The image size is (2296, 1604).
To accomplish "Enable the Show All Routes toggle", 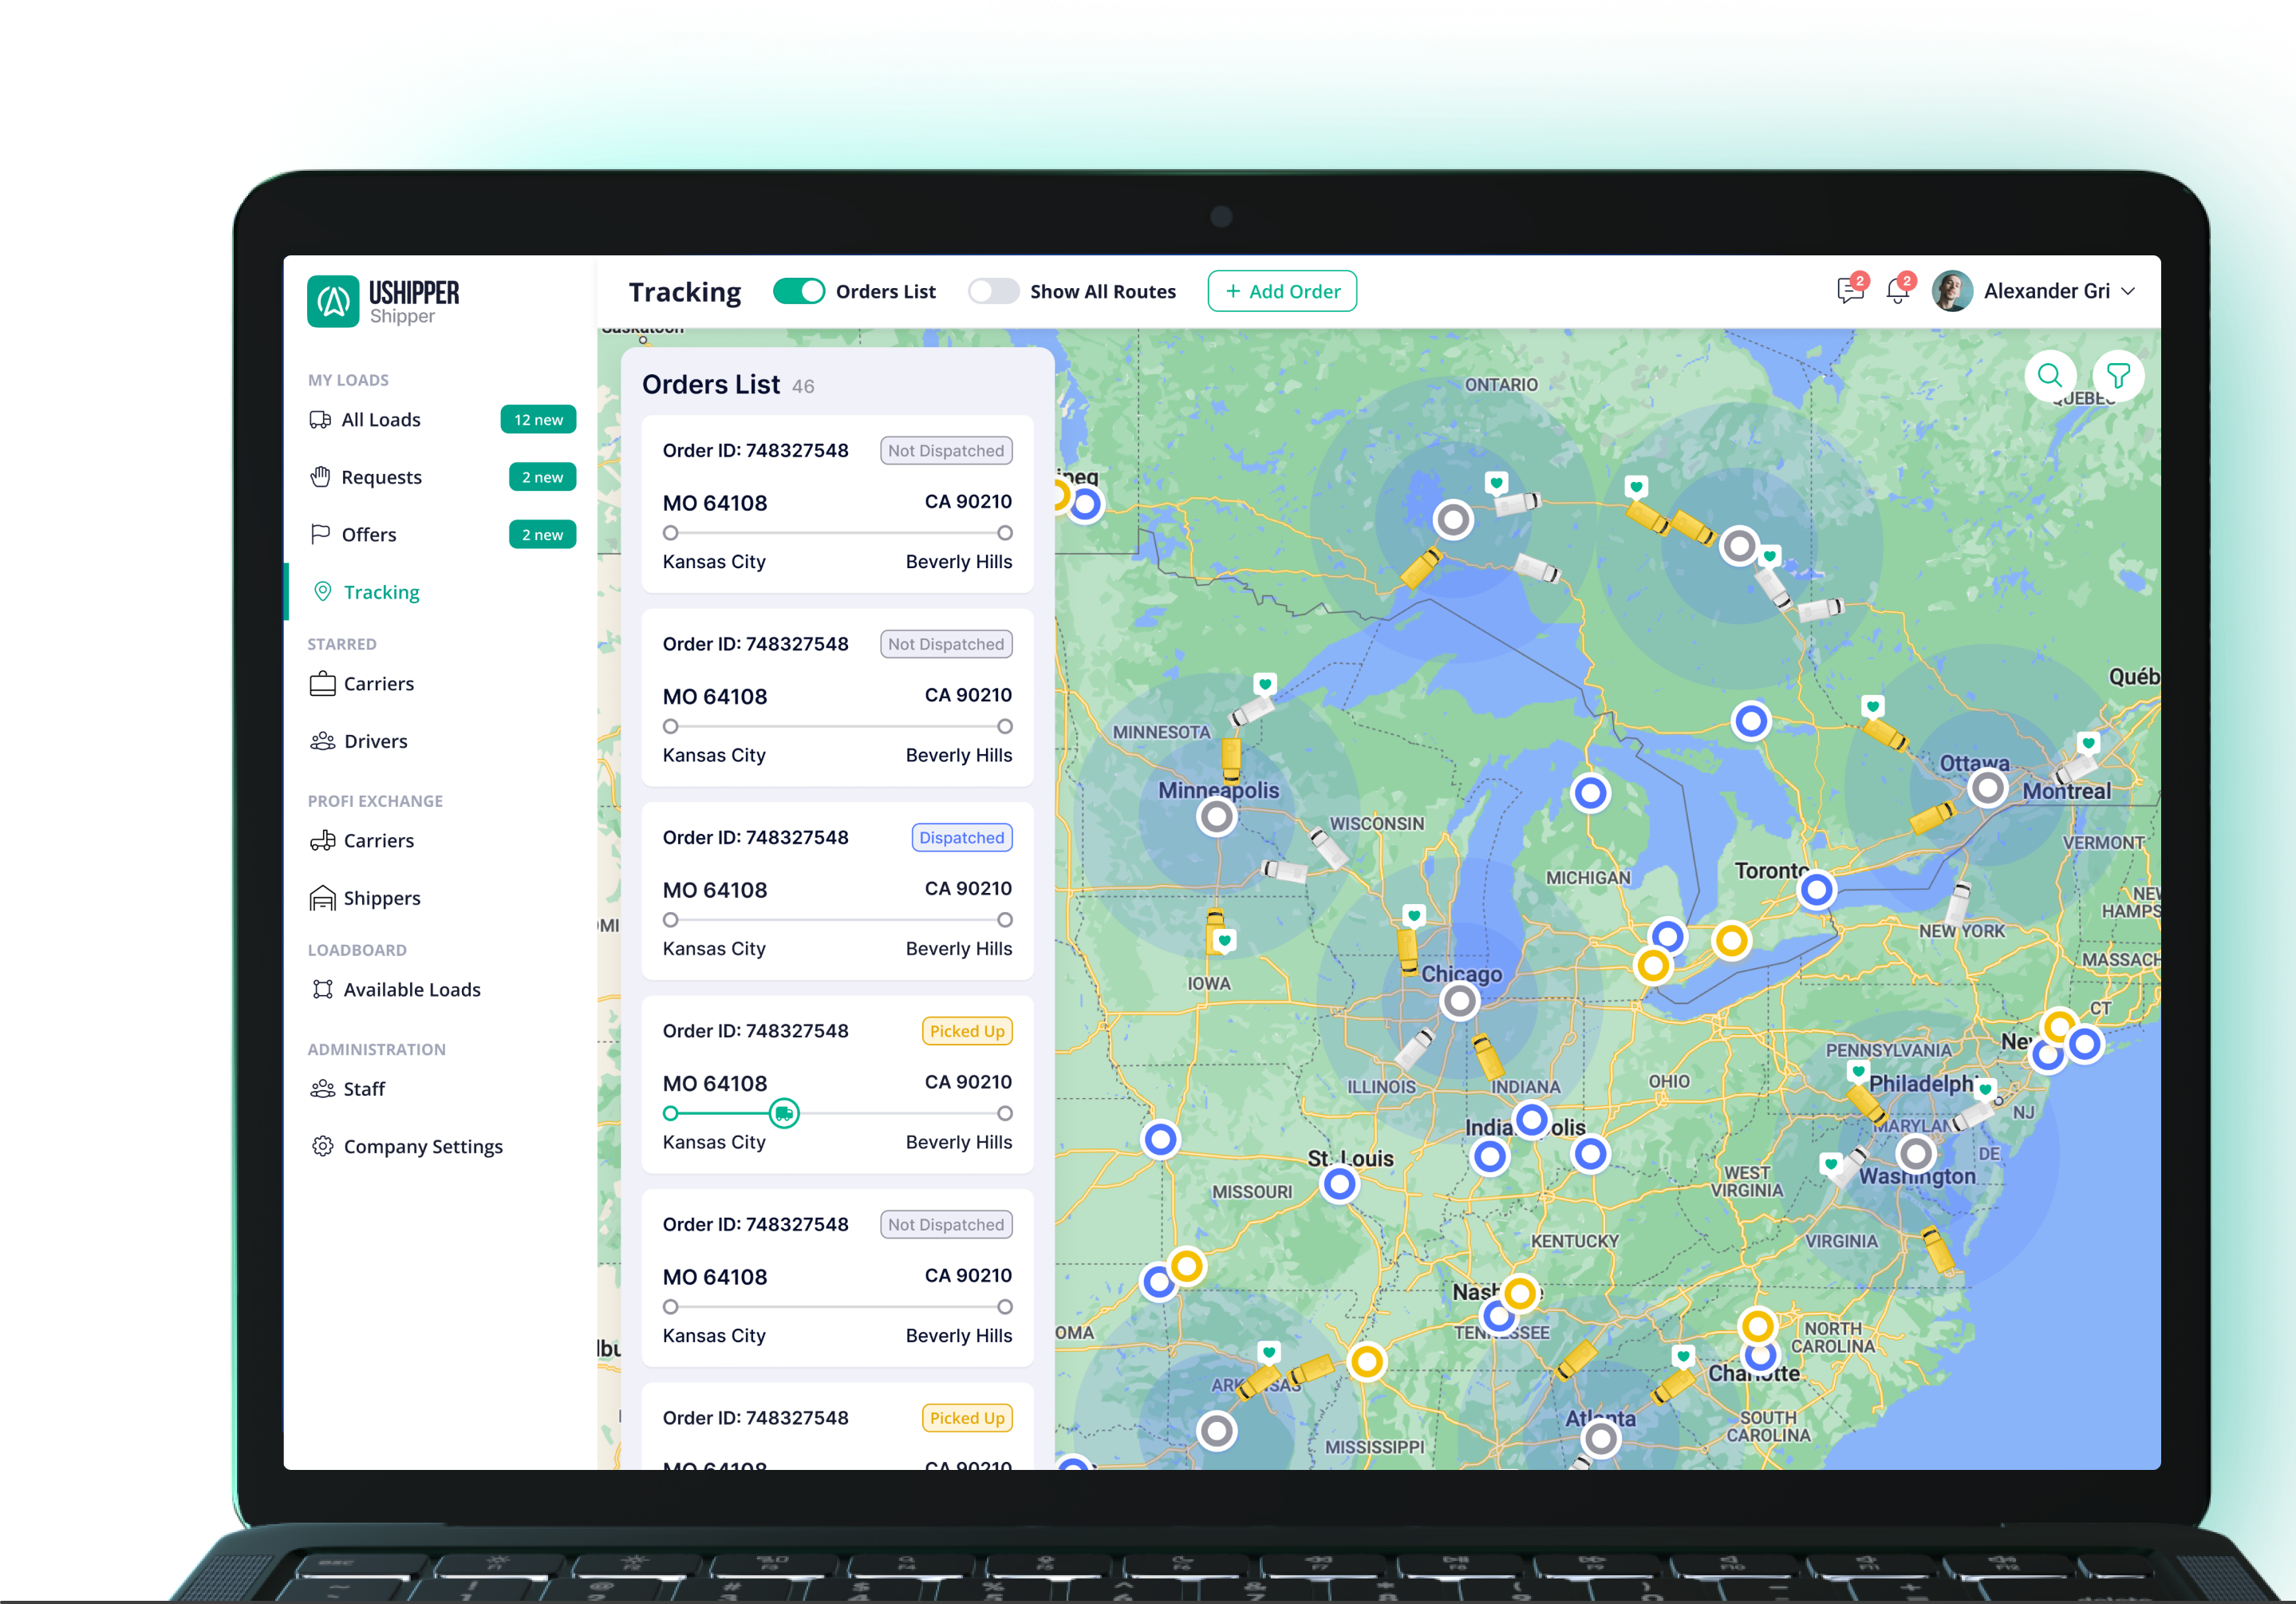I will 993,291.
